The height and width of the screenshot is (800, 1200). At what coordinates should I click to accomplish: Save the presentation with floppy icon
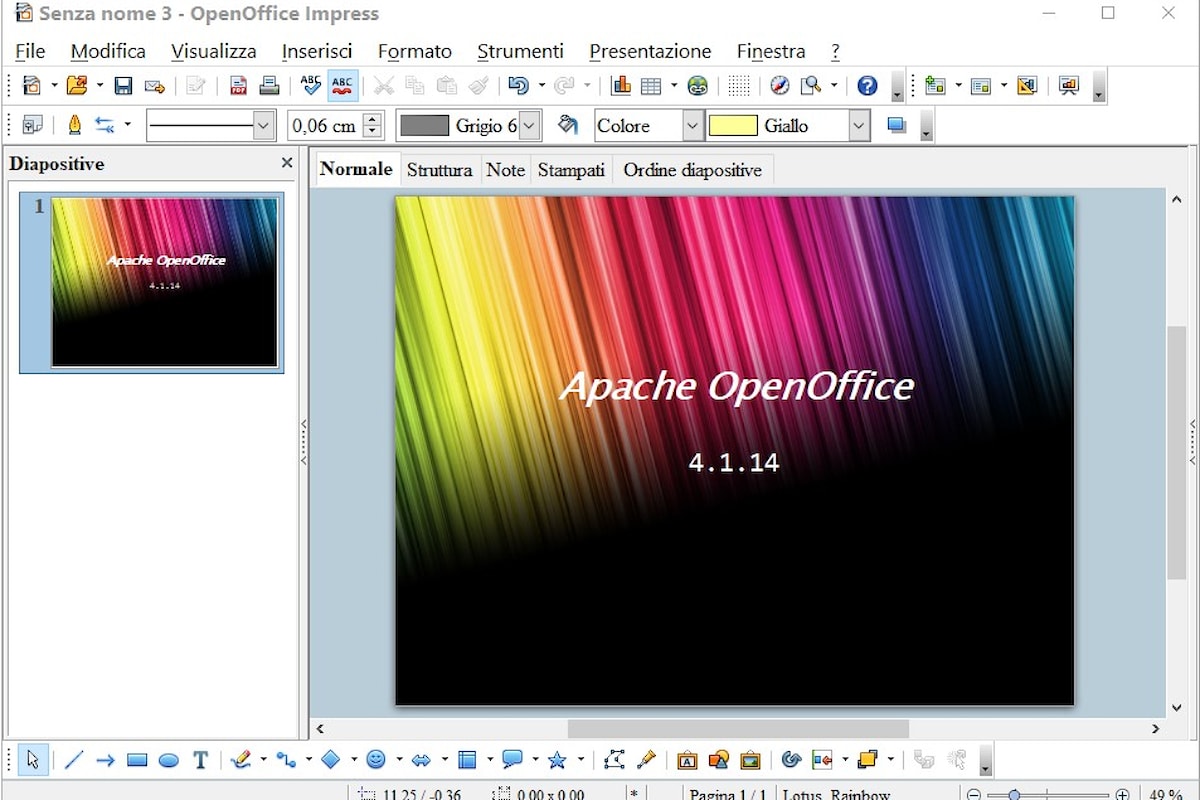tap(123, 86)
